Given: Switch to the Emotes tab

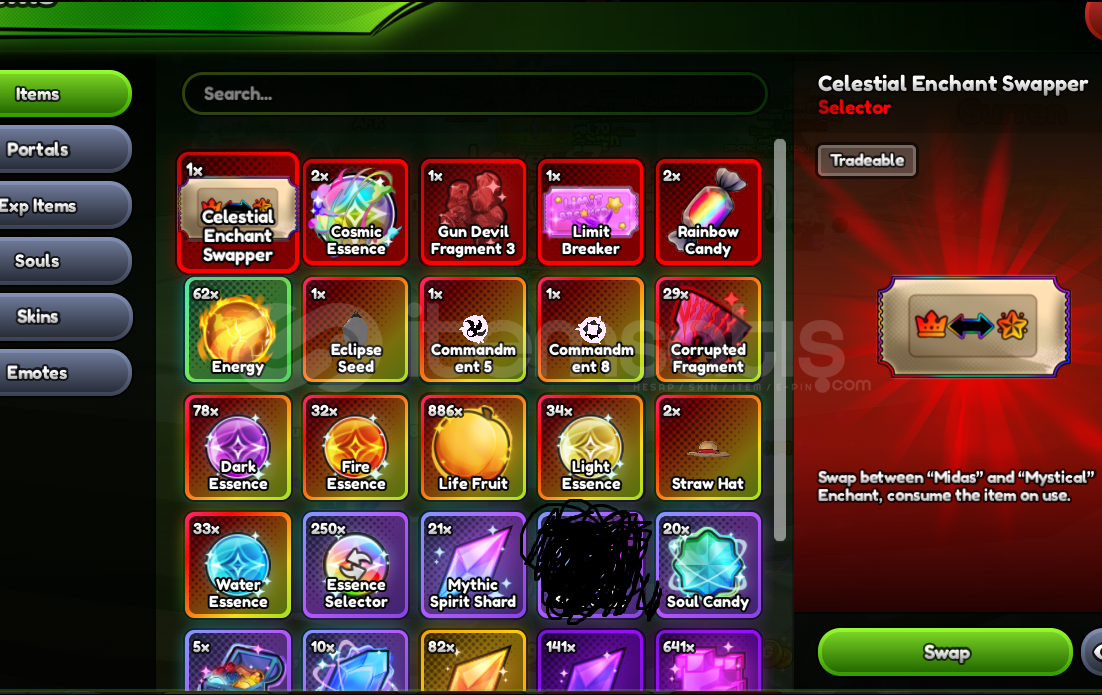Looking at the screenshot, I should point(63,372).
